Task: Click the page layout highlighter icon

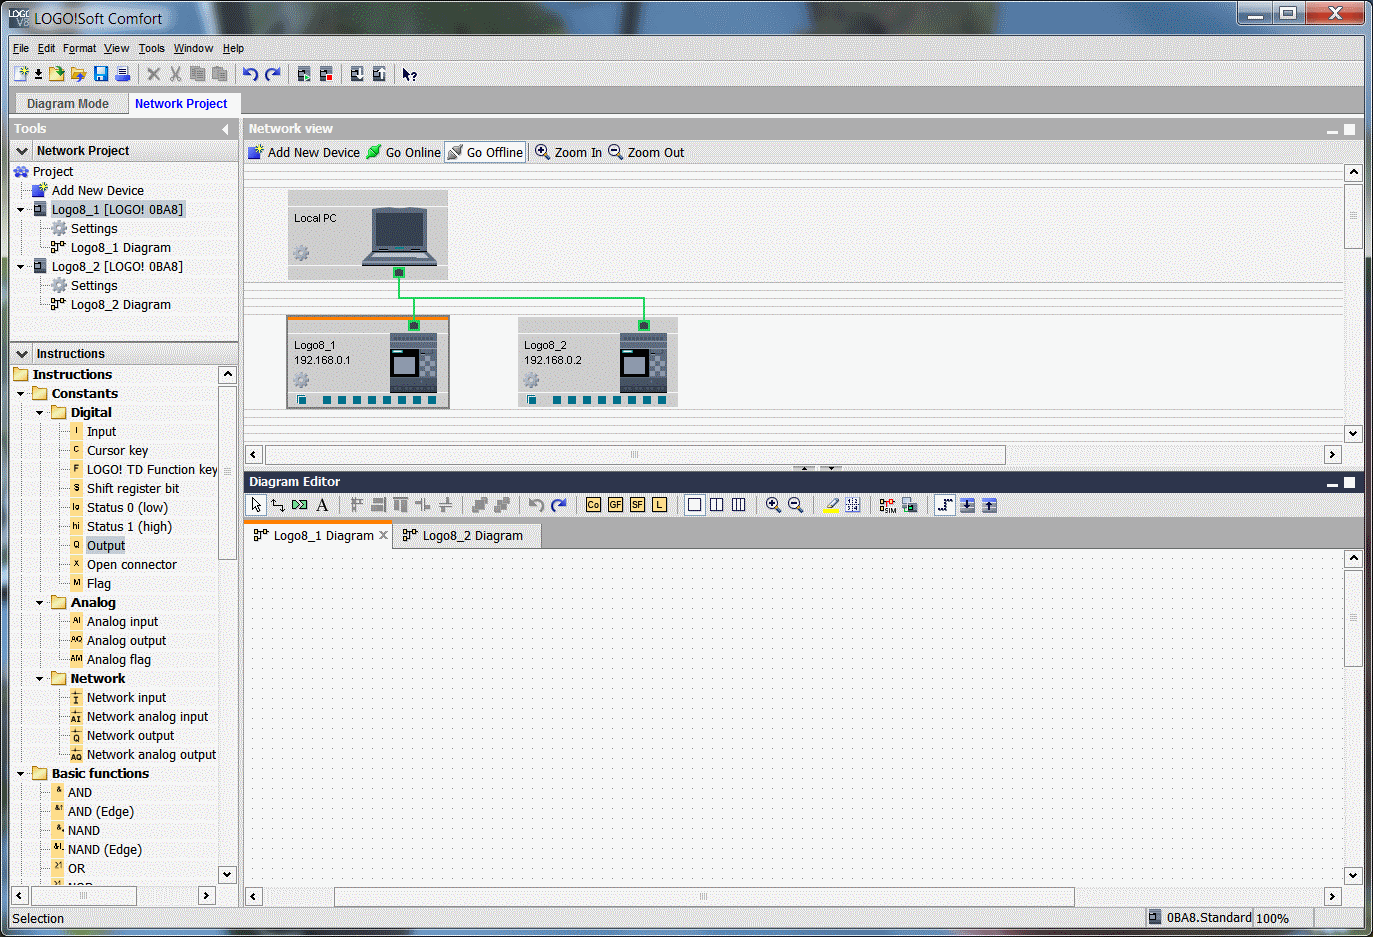Action: tap(831, 505)
